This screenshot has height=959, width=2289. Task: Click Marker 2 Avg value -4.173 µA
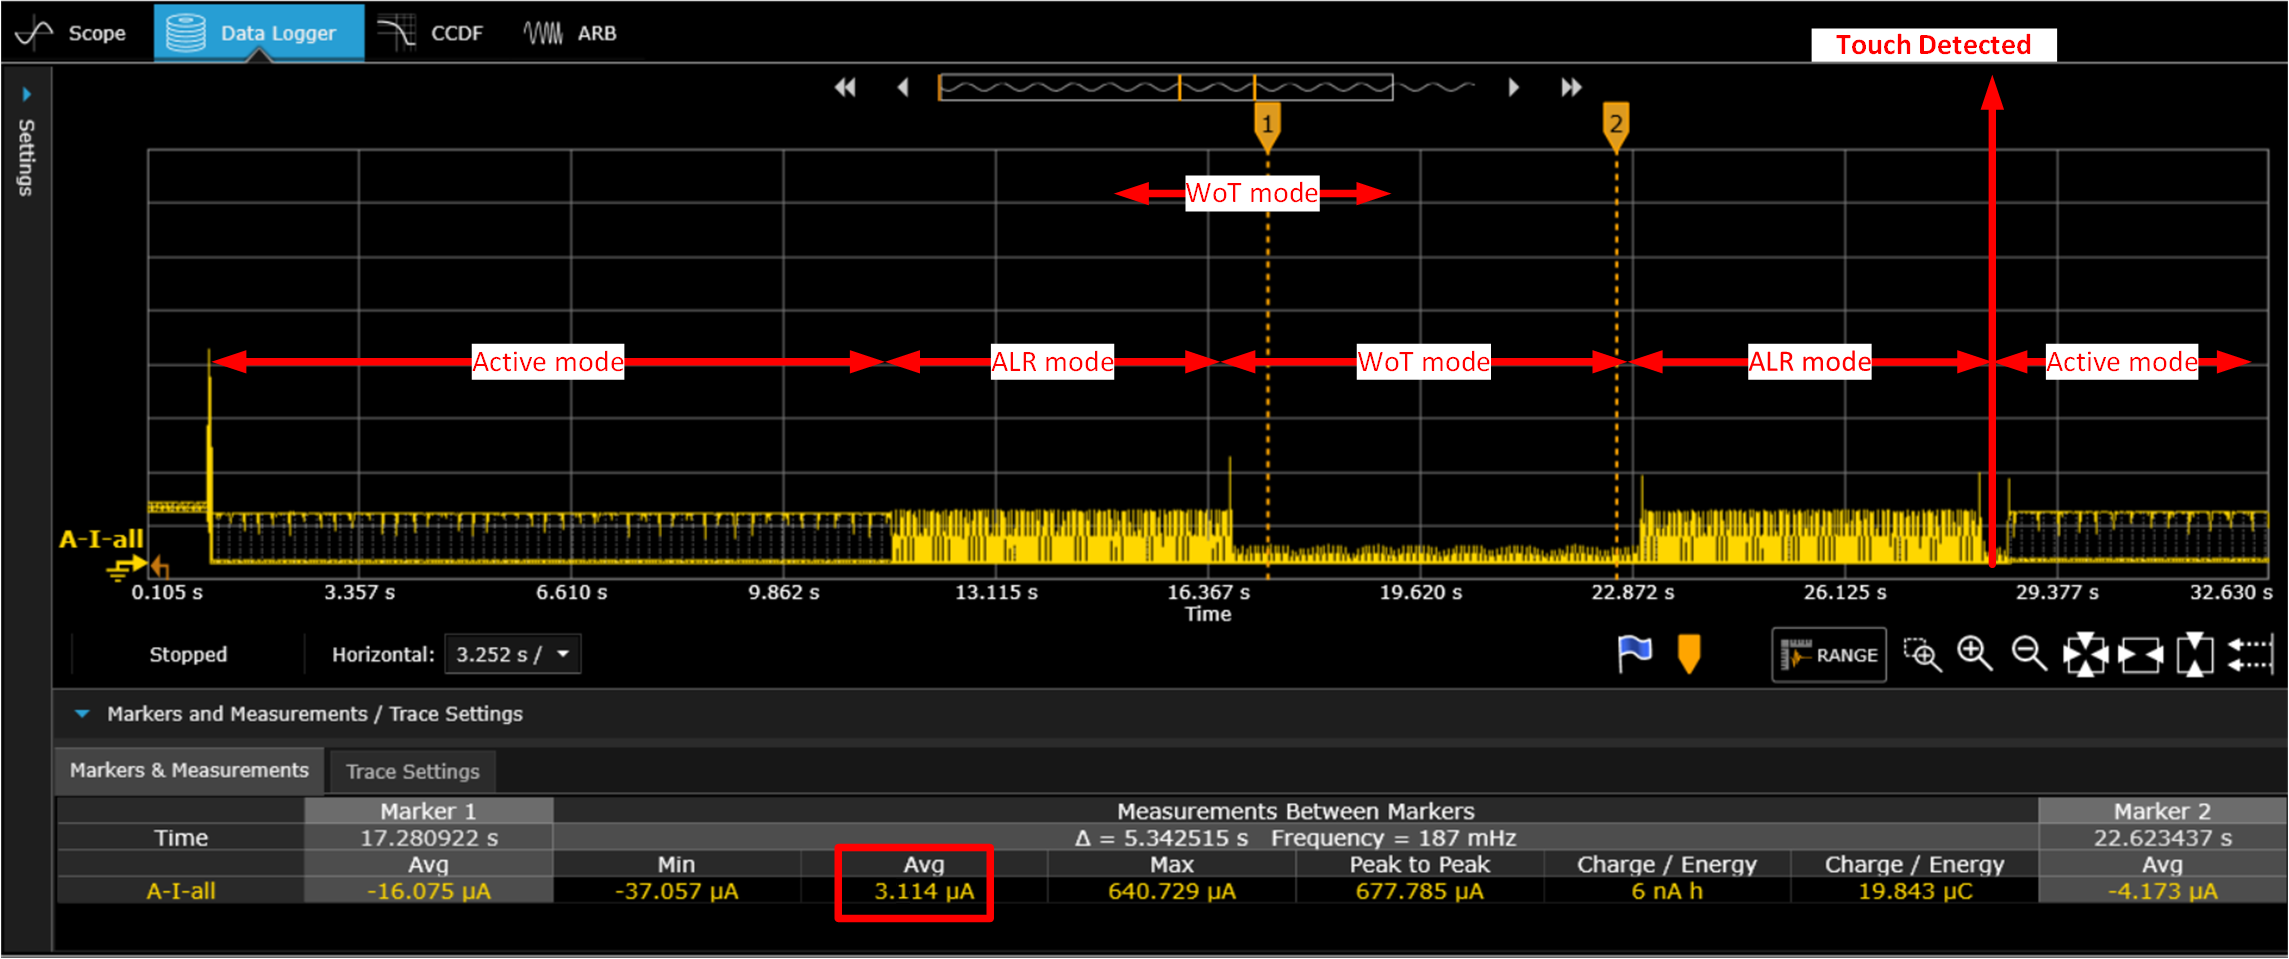click(2162, 891)
